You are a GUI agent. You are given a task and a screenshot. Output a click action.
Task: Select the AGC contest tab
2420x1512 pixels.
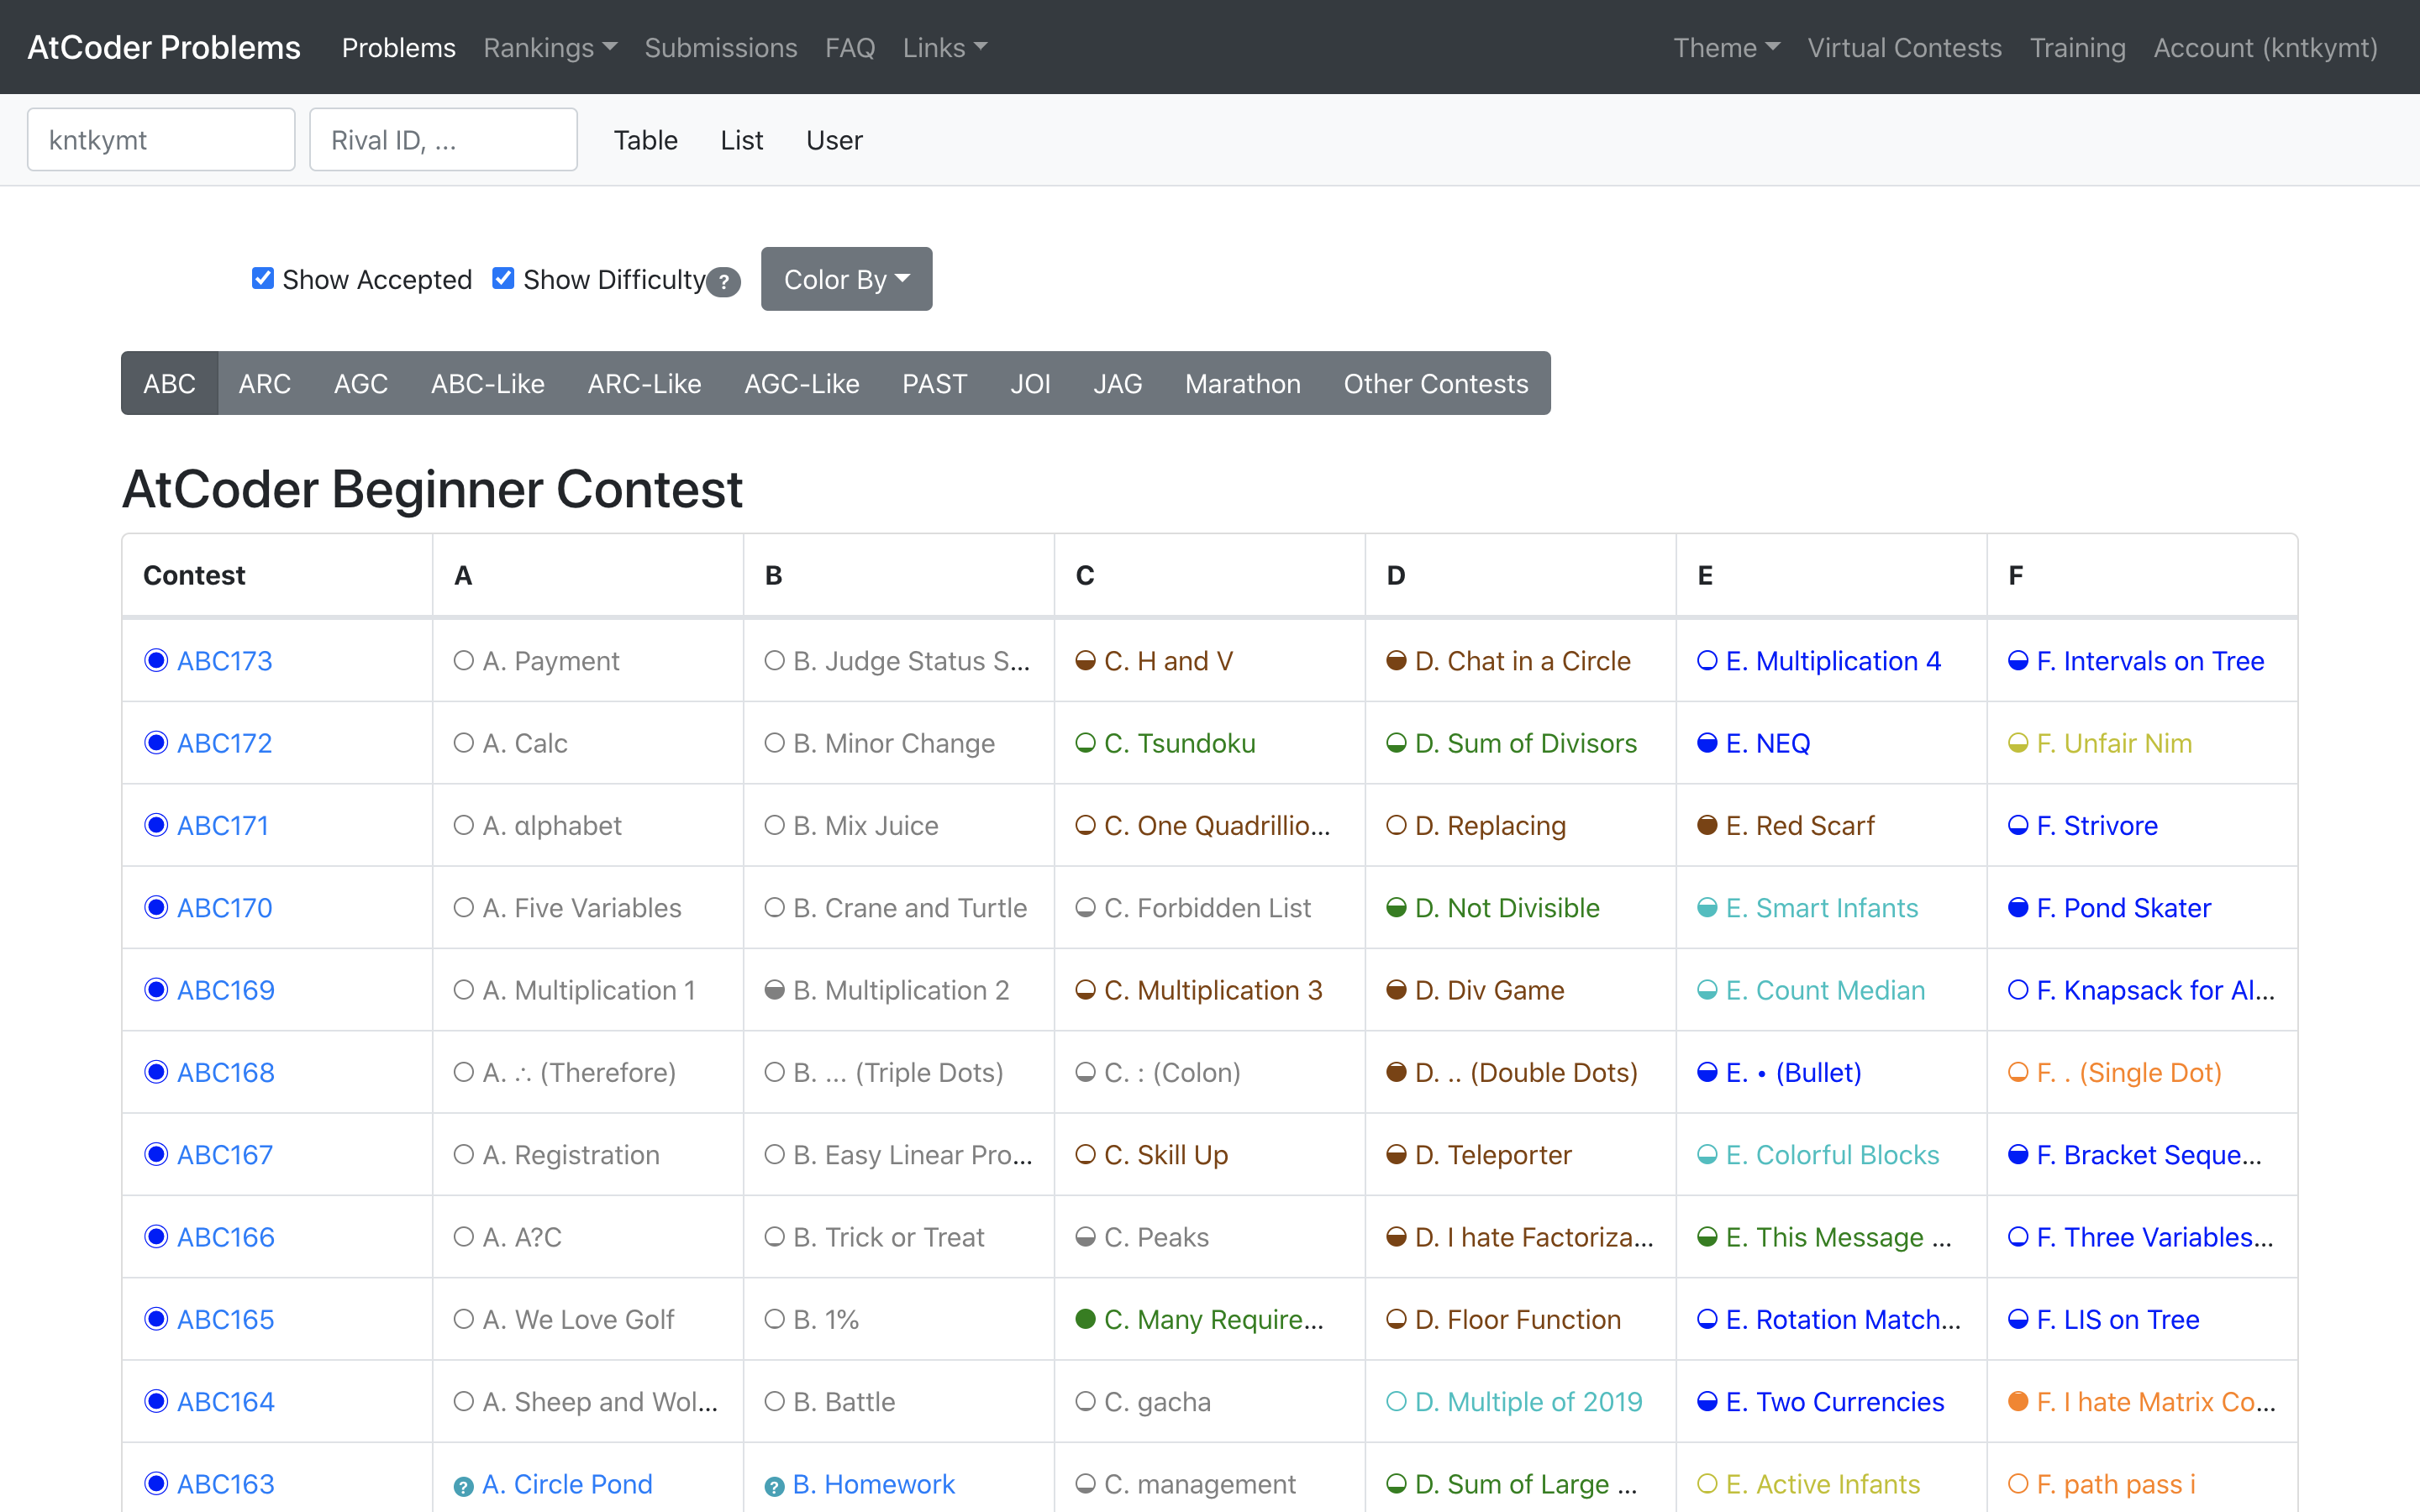click(360, 383)
